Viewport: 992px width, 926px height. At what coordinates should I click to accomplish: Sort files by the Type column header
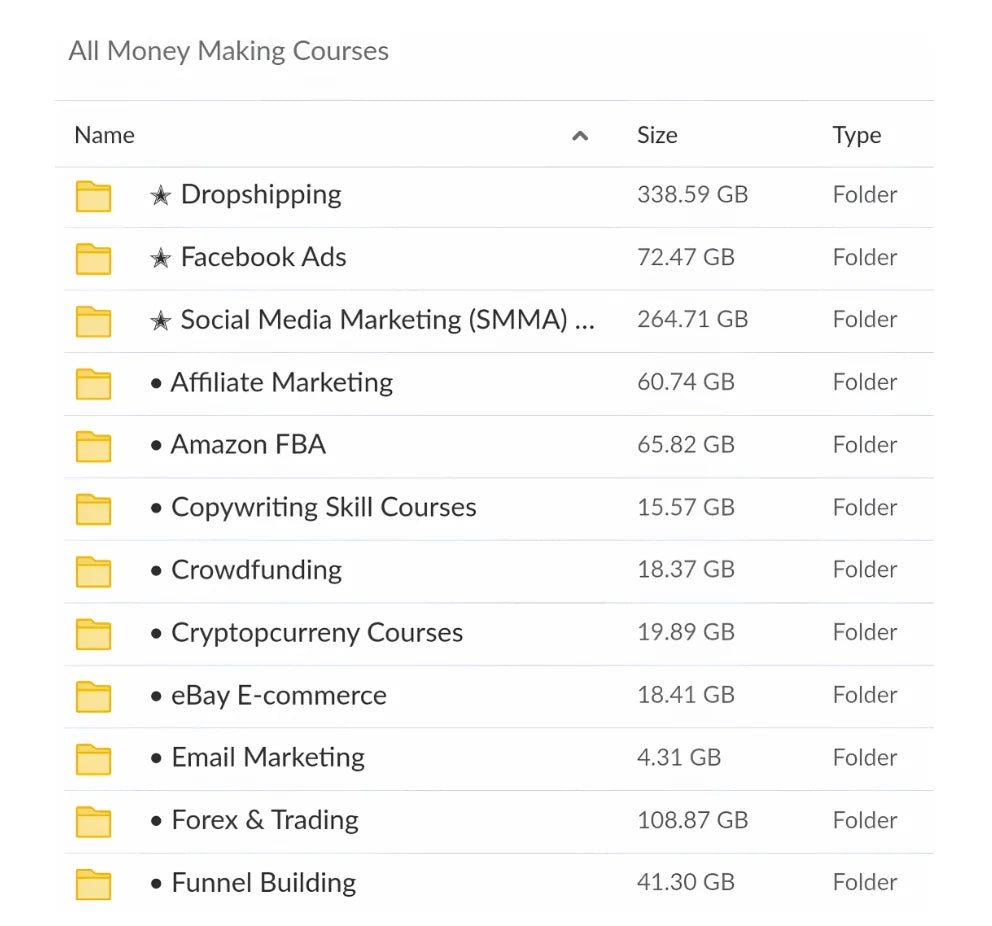(856, 135)
